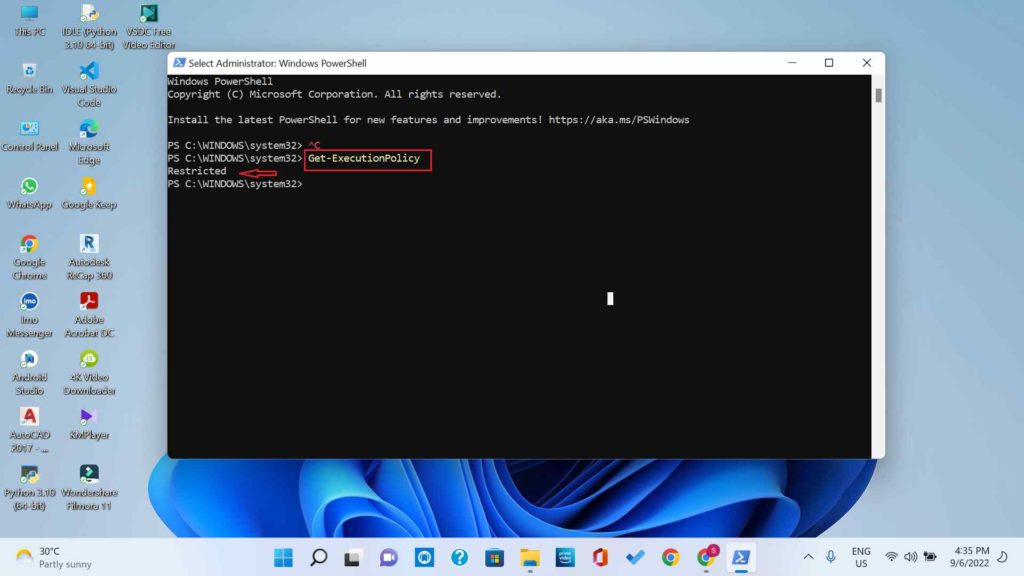This screenshot has height=576, width=1024.
Task: Open Wi-Fi network quick settings
Action: tap(891, 557)
